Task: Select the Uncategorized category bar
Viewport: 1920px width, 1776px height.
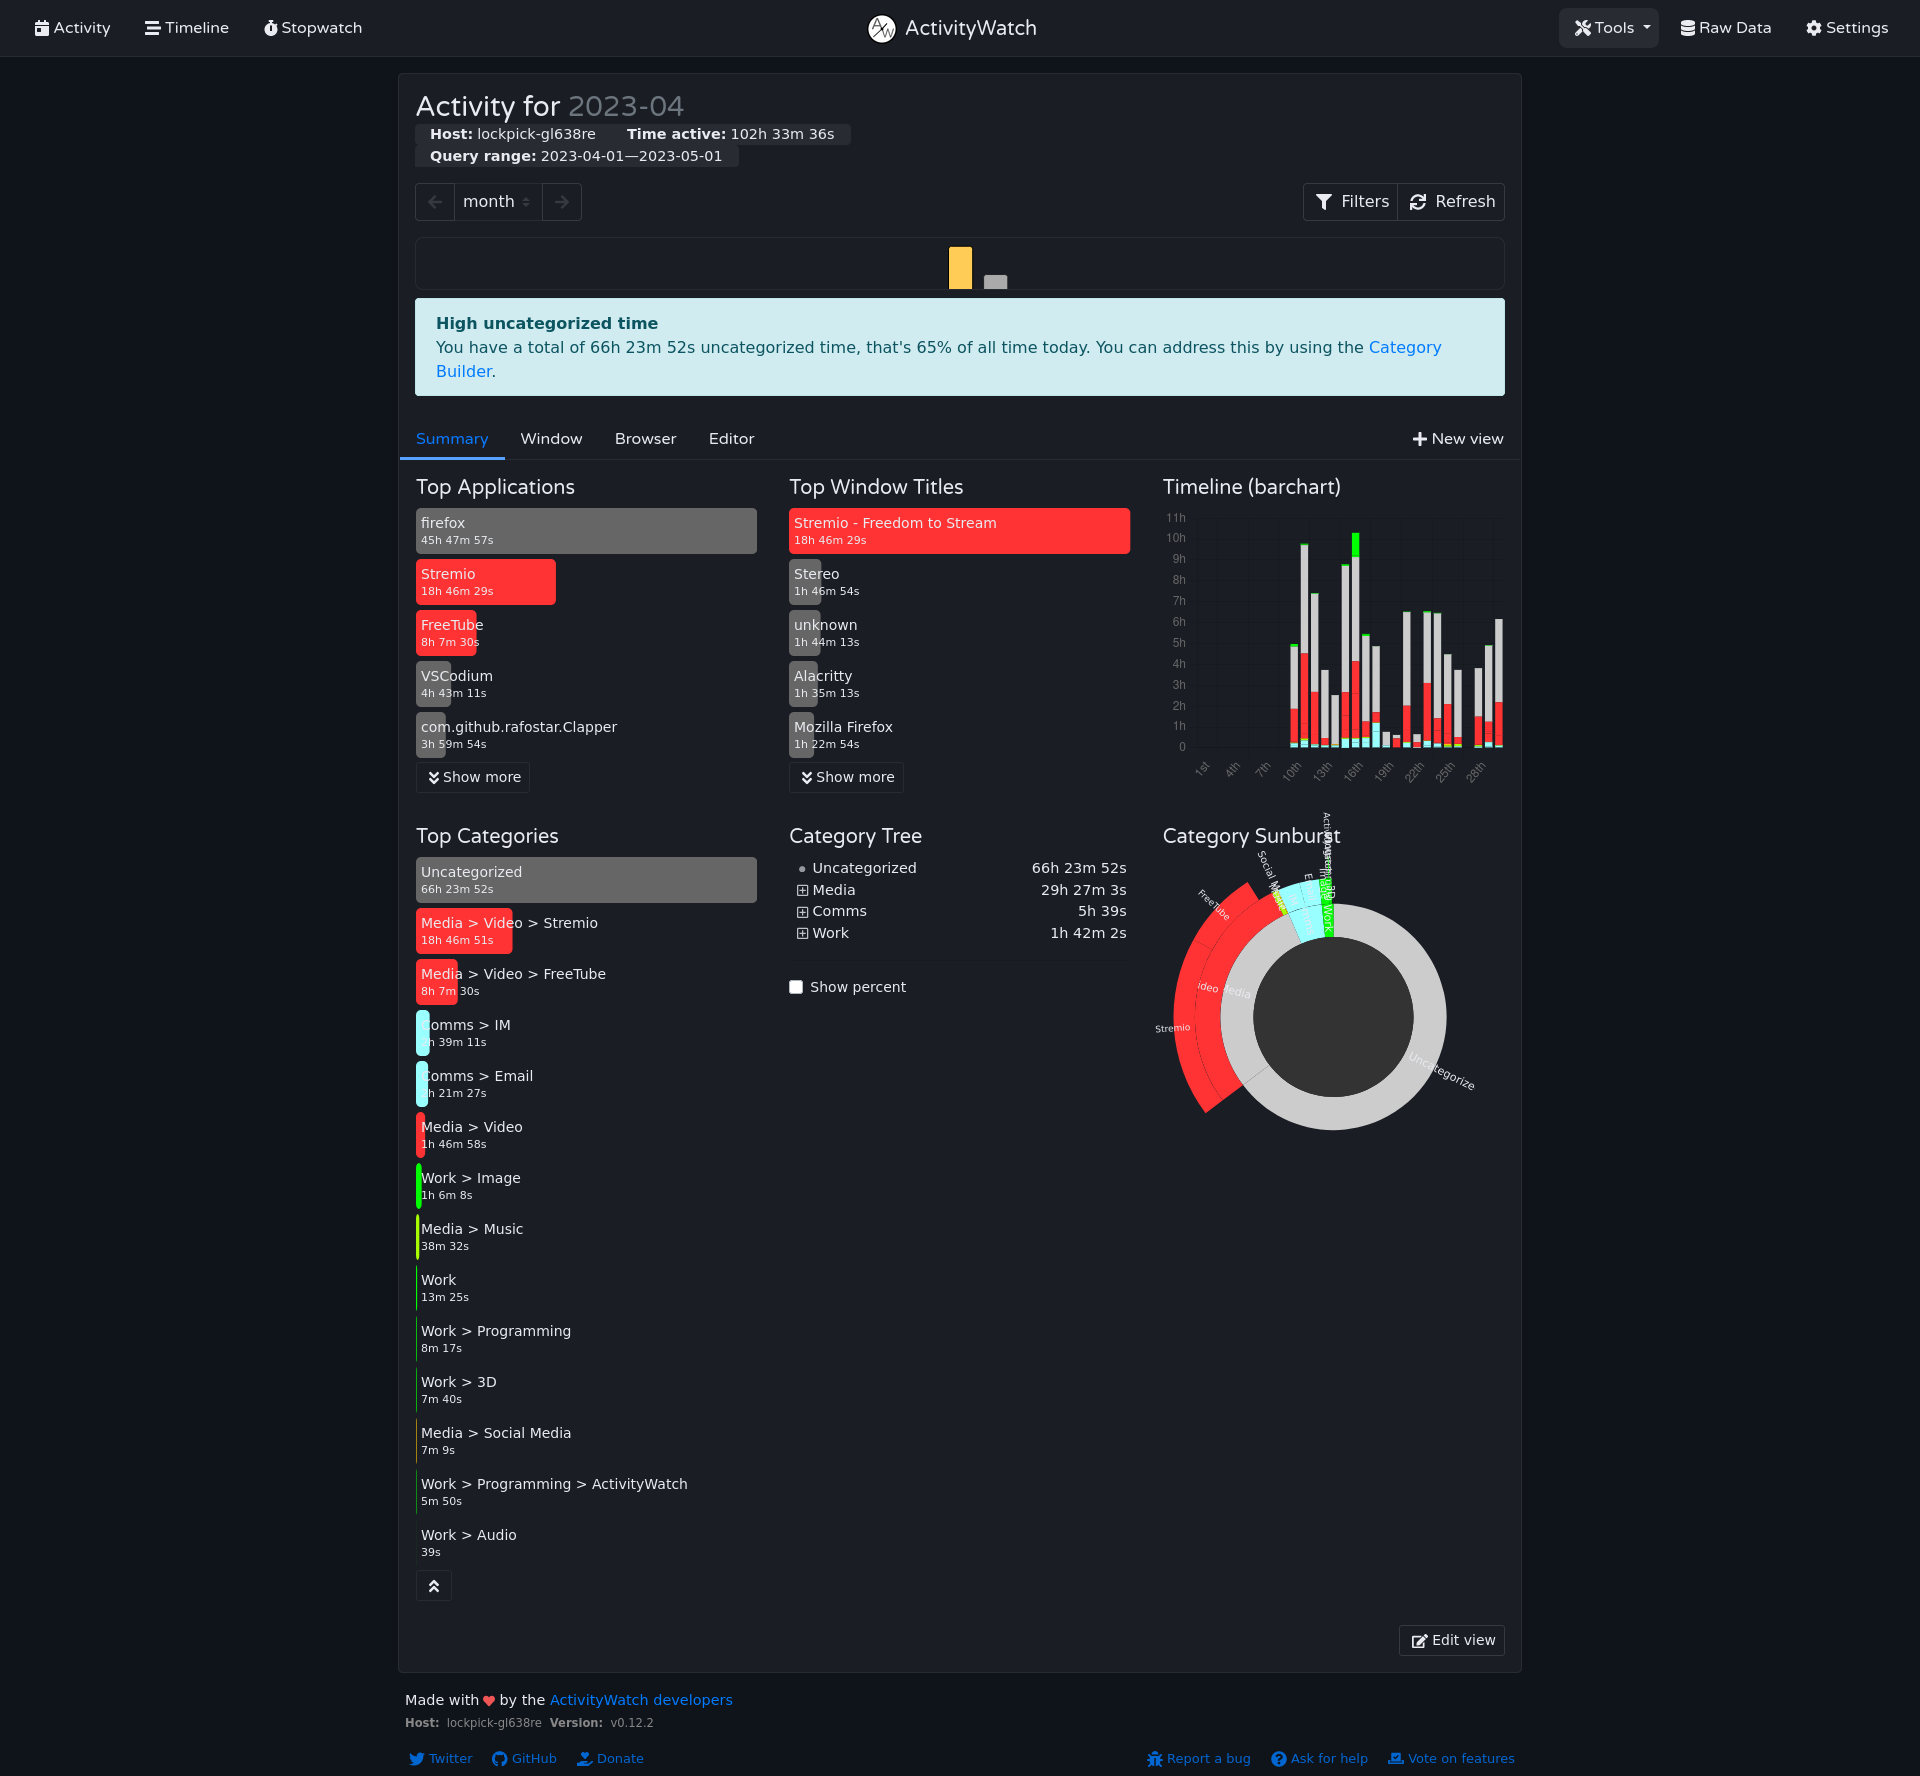Action: tap(586, 880)
